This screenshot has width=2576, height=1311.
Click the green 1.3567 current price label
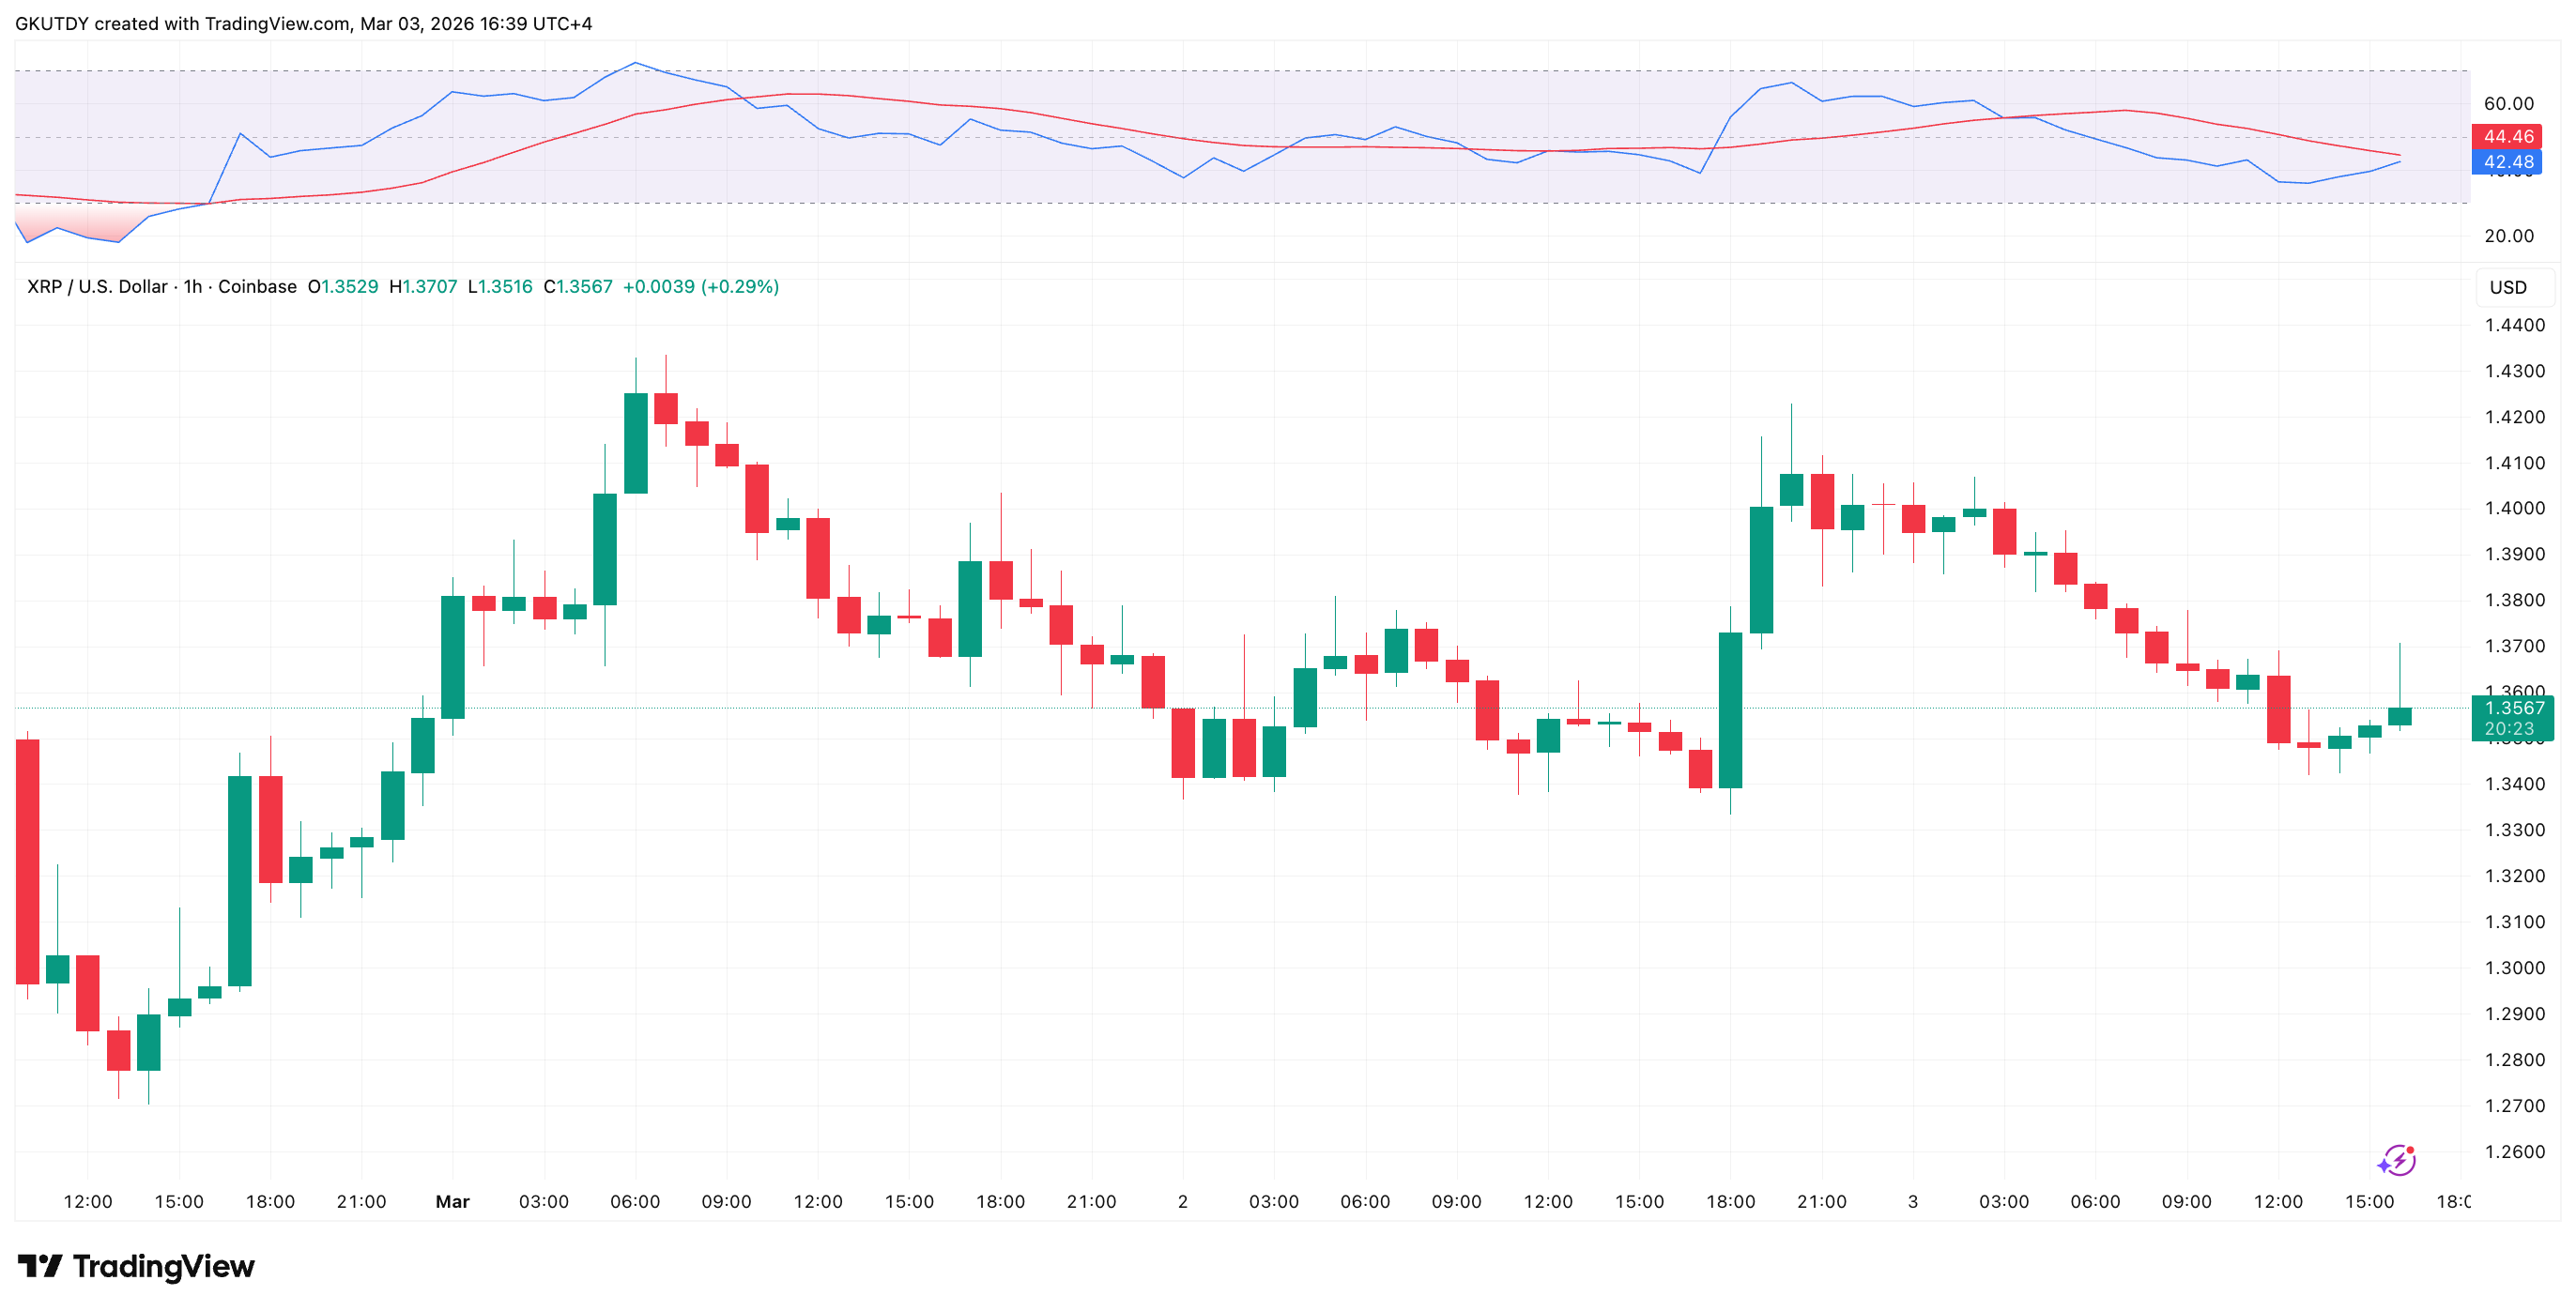click(2514, 708)
